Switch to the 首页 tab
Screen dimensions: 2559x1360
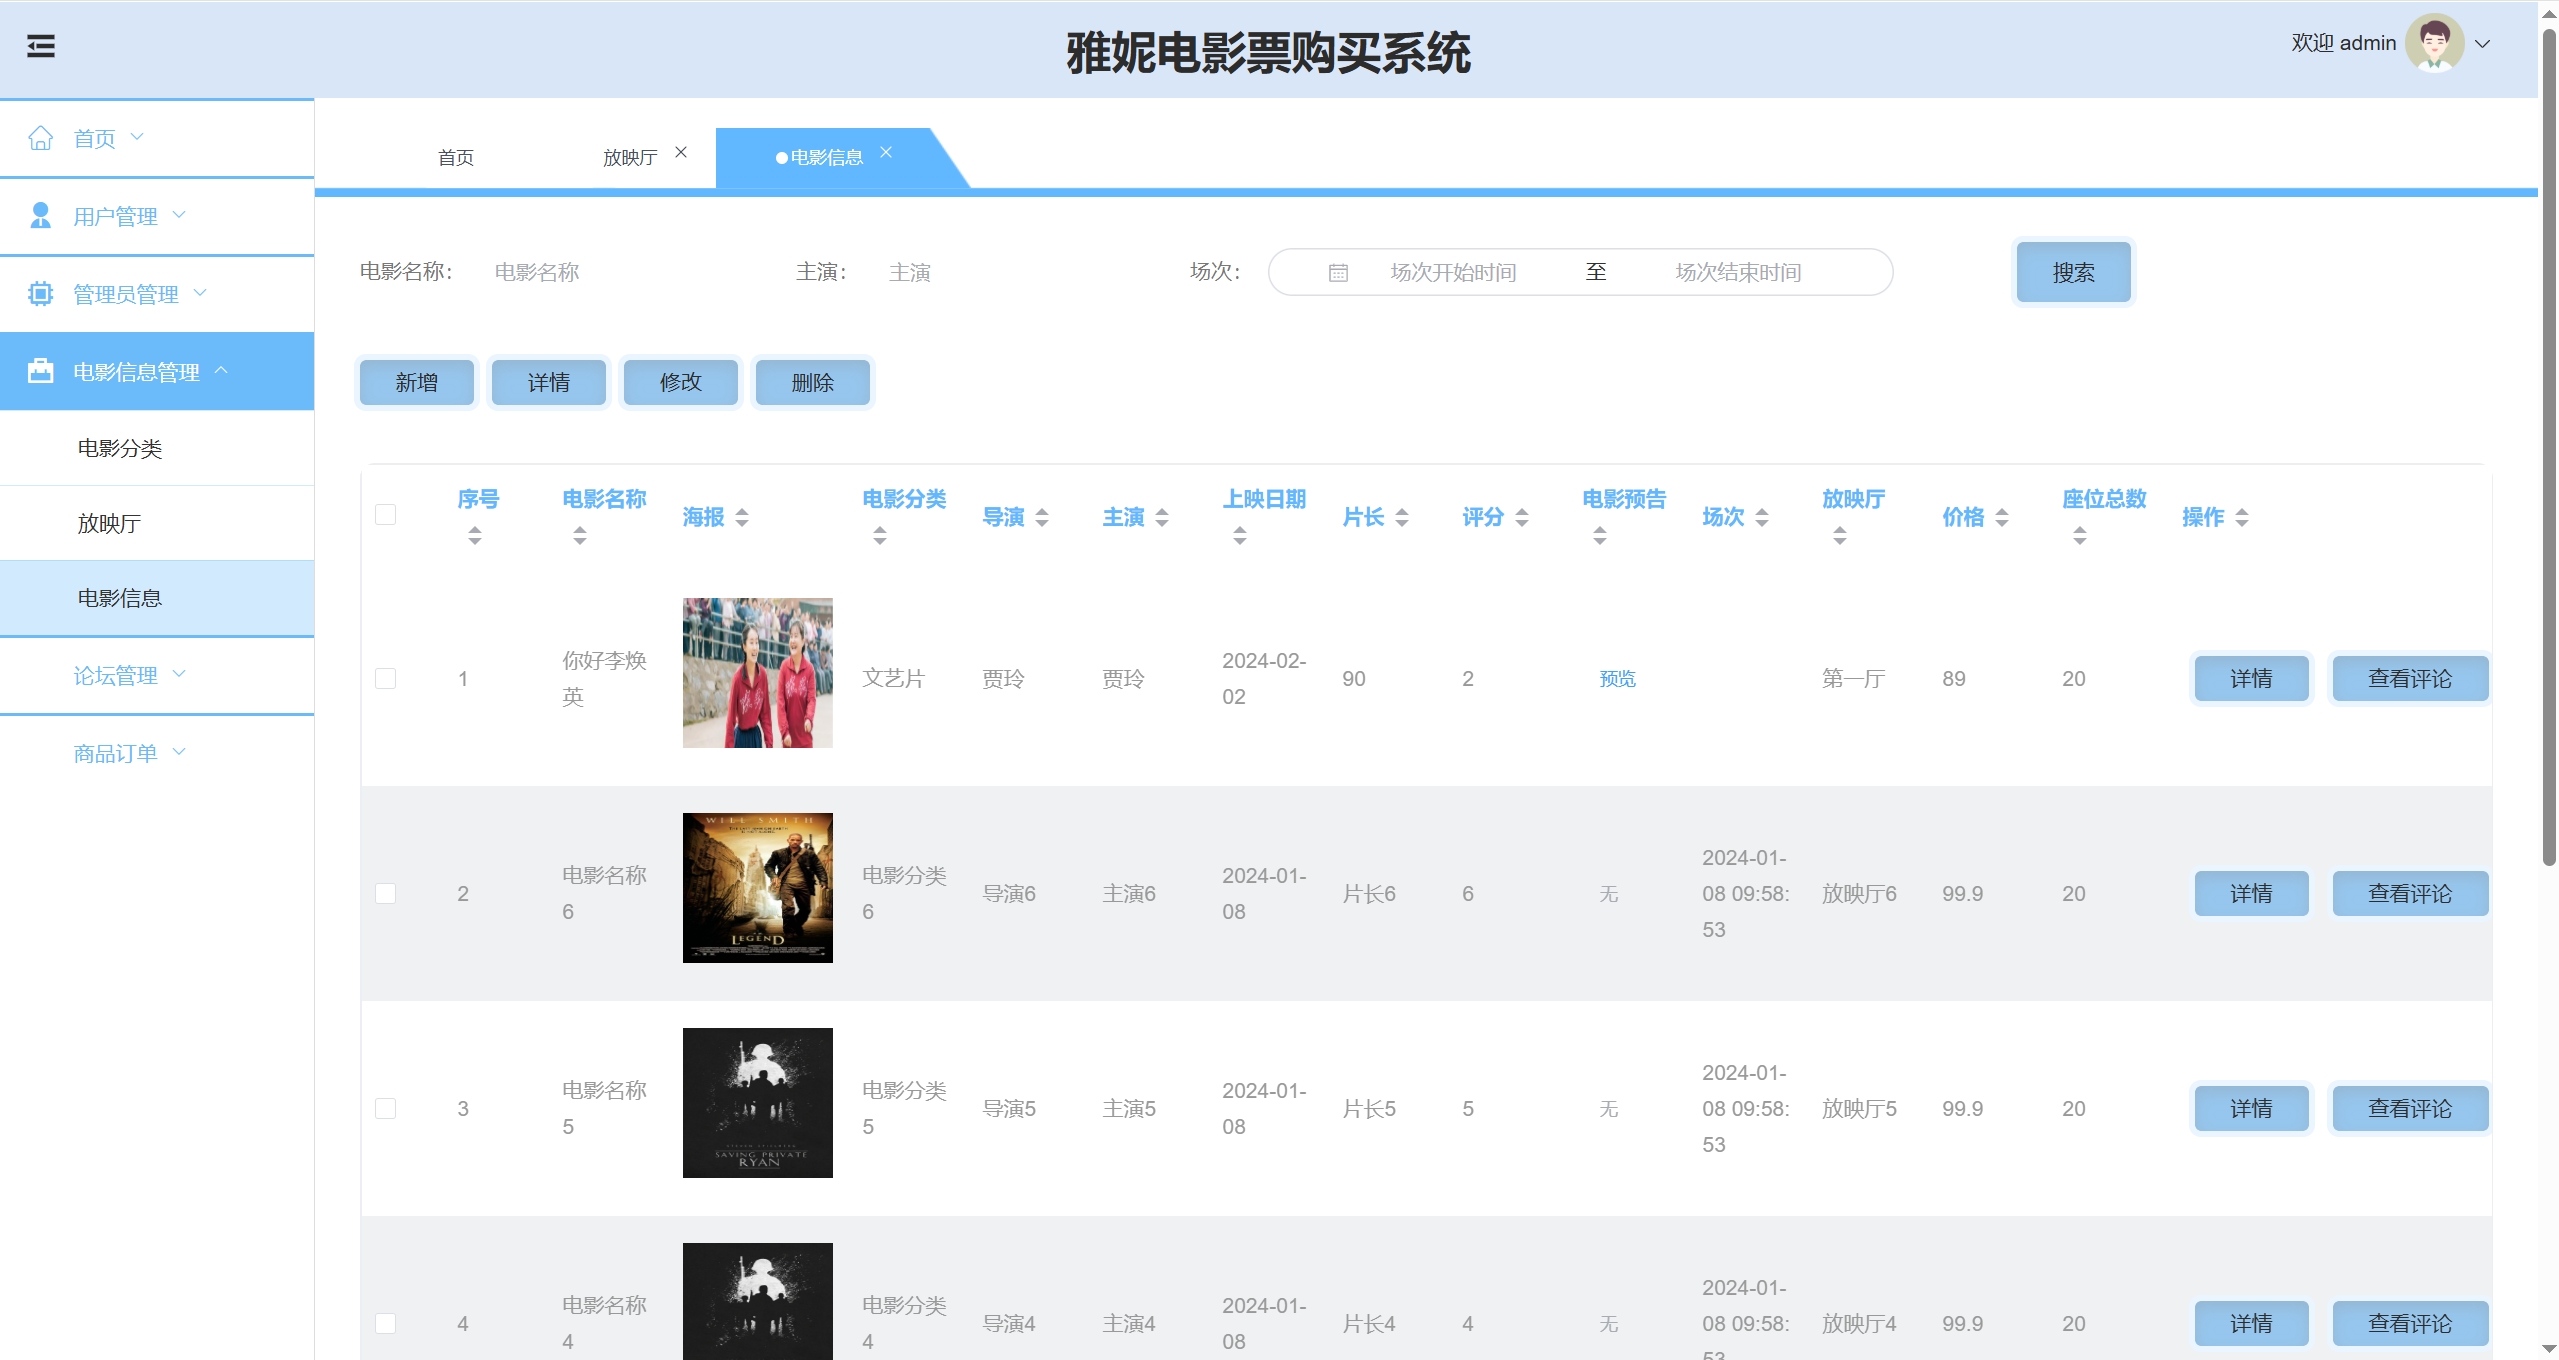(456, 158)
